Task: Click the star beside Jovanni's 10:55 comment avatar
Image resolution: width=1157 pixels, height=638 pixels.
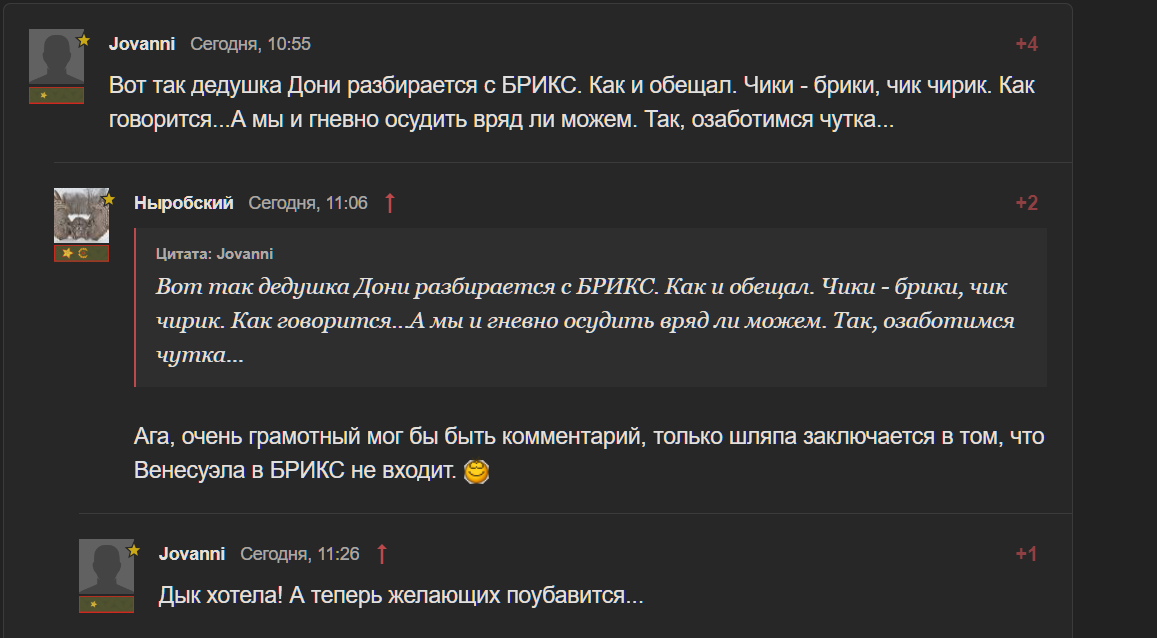Action: click(x=84, y=41)
